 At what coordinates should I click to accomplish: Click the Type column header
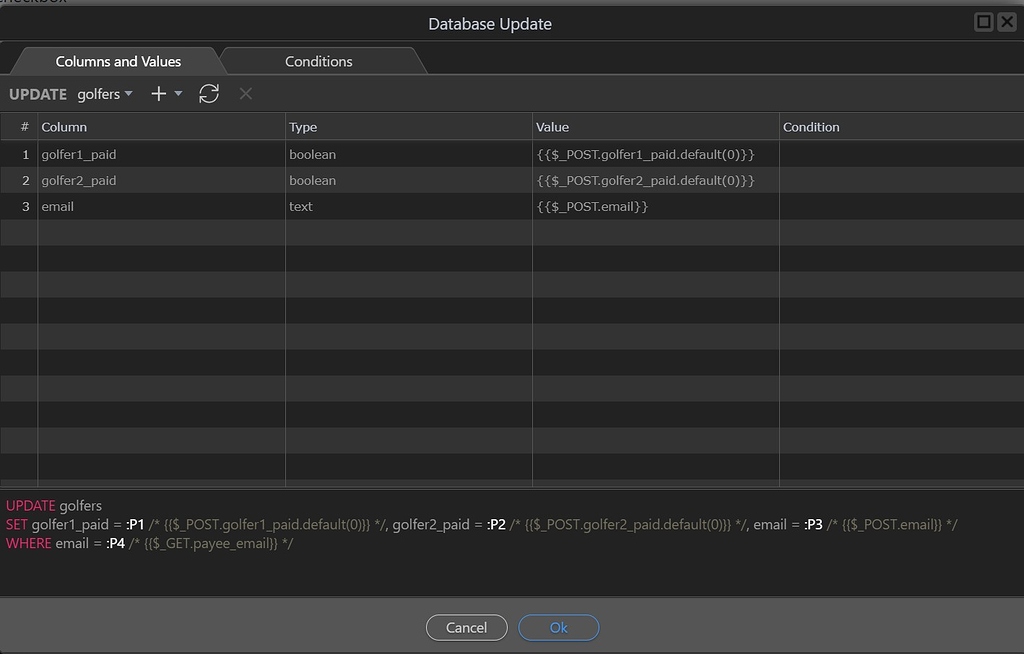pyautogui.click(x=409, y=127)
